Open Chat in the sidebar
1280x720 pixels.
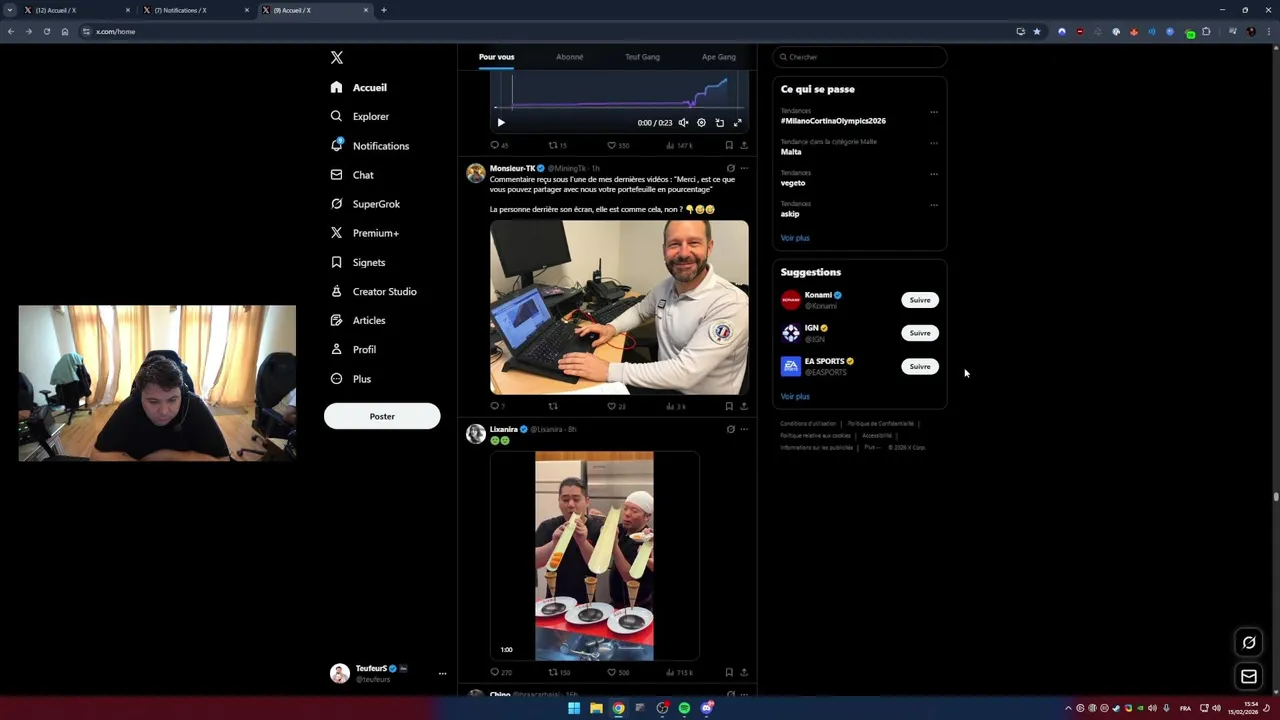tap(352, 175)
